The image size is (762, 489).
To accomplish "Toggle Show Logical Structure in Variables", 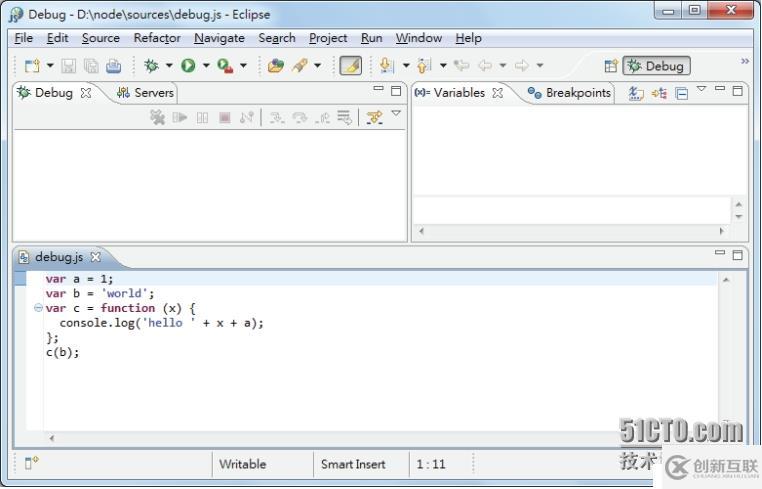I will pos(659,93).
